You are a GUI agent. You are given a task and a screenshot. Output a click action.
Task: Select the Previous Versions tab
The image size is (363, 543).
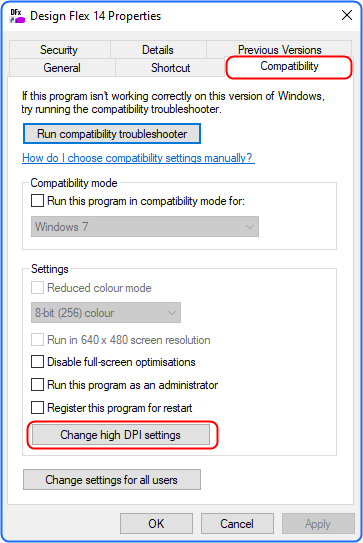point(279,49)
